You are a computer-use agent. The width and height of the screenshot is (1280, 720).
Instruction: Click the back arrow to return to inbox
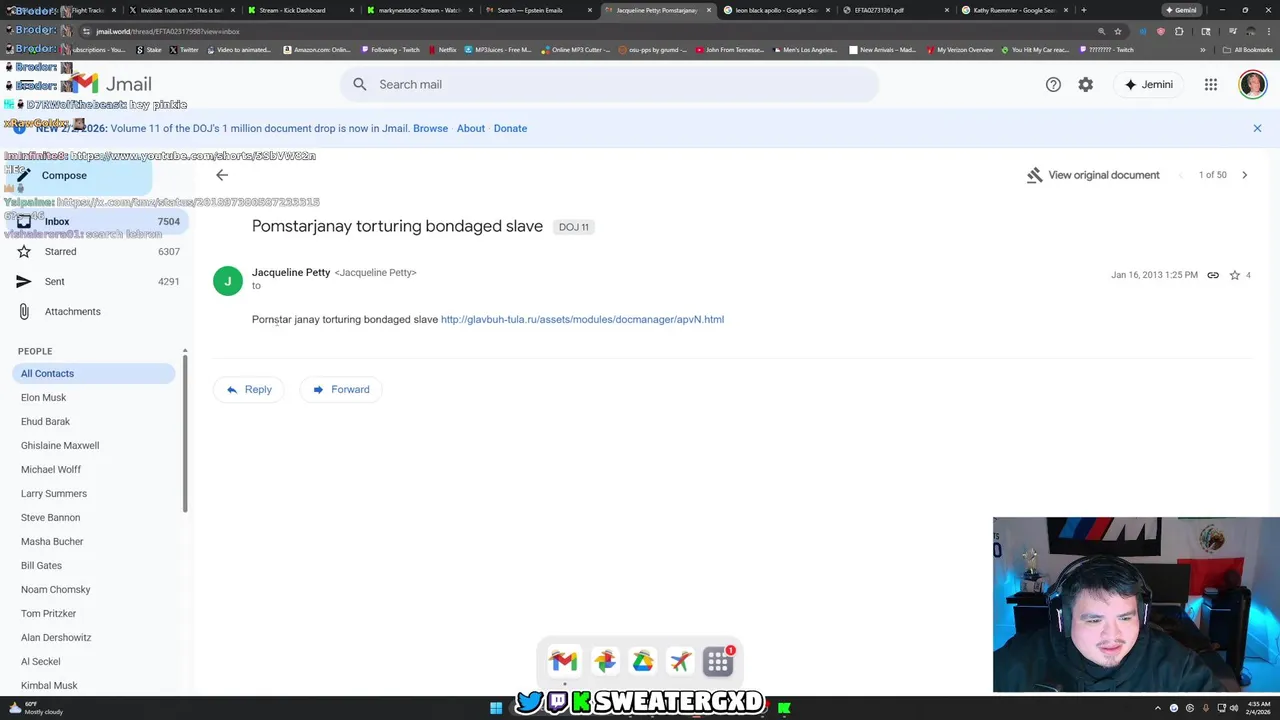(x=222, y=175)
